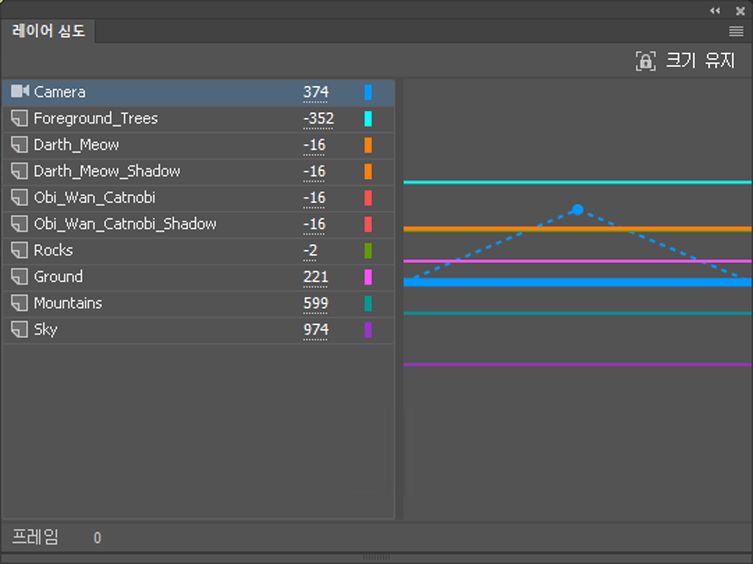Click the frame number value 0
The image size is (753, 564).
pos(97,538)
